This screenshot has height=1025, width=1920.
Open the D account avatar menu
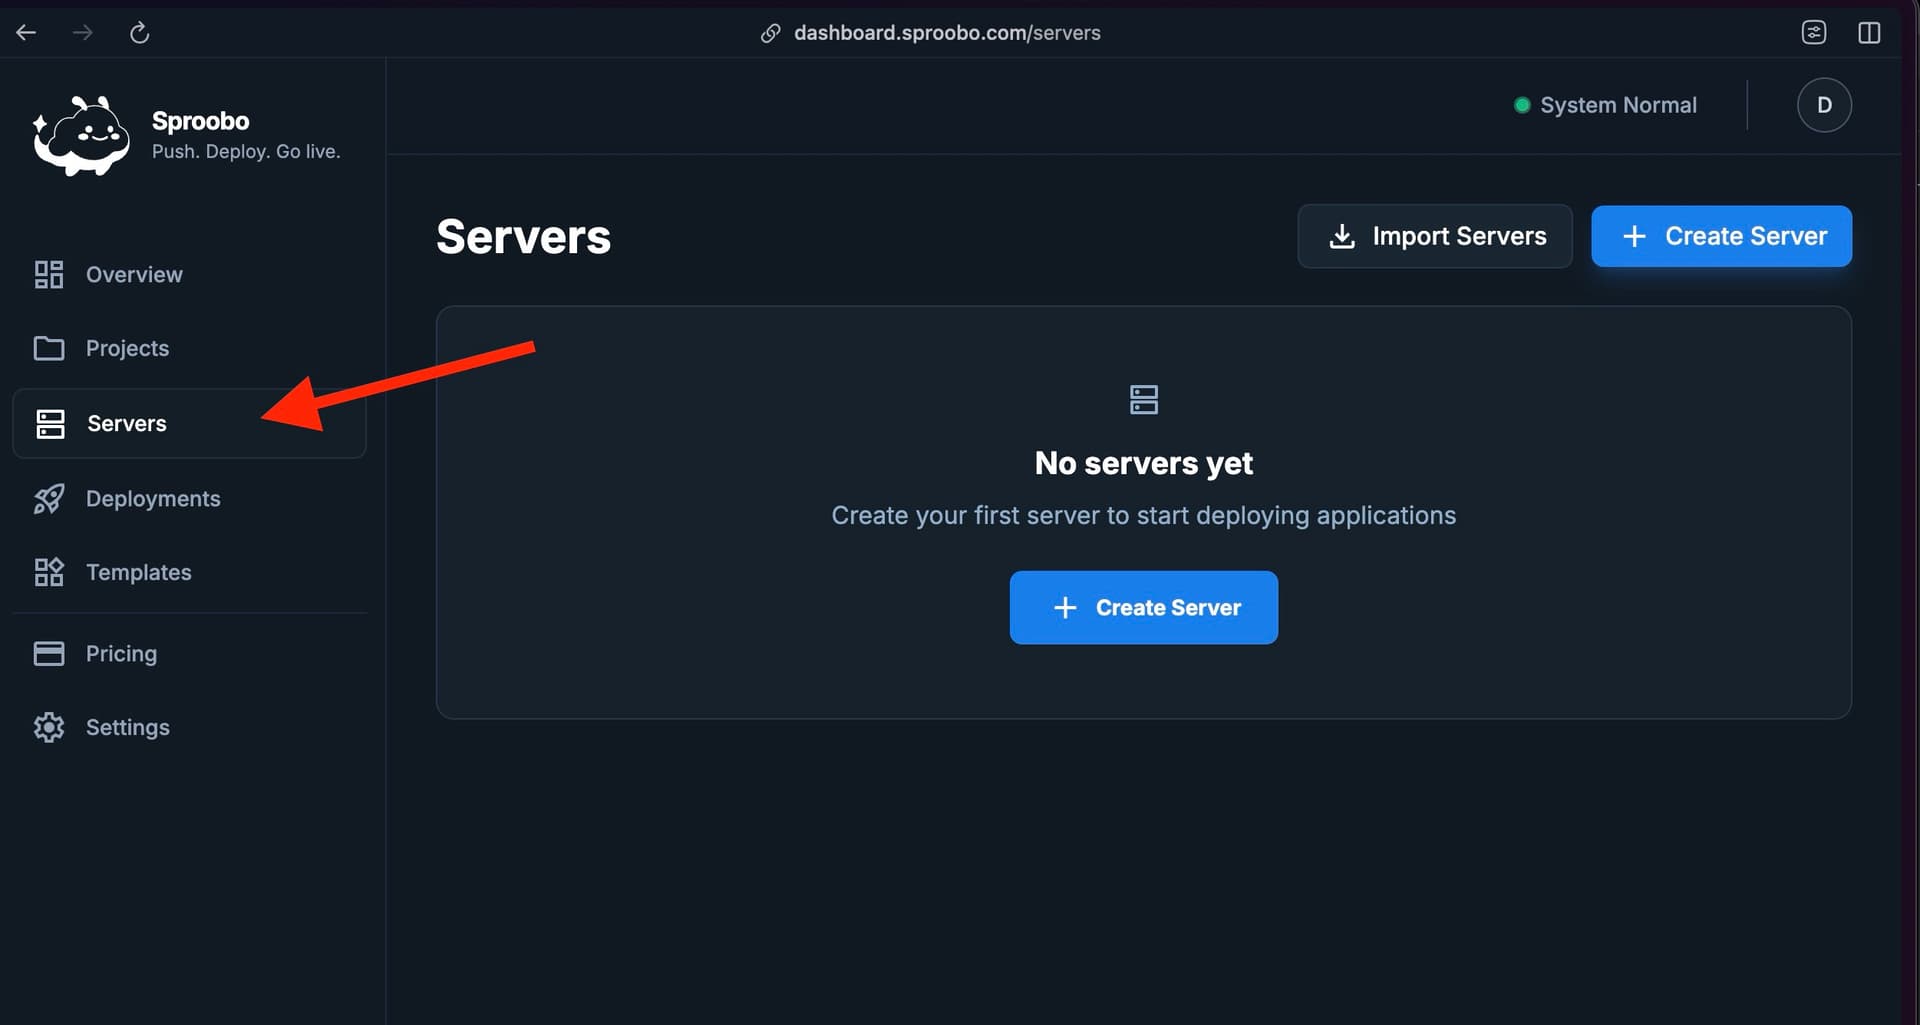1824,105
